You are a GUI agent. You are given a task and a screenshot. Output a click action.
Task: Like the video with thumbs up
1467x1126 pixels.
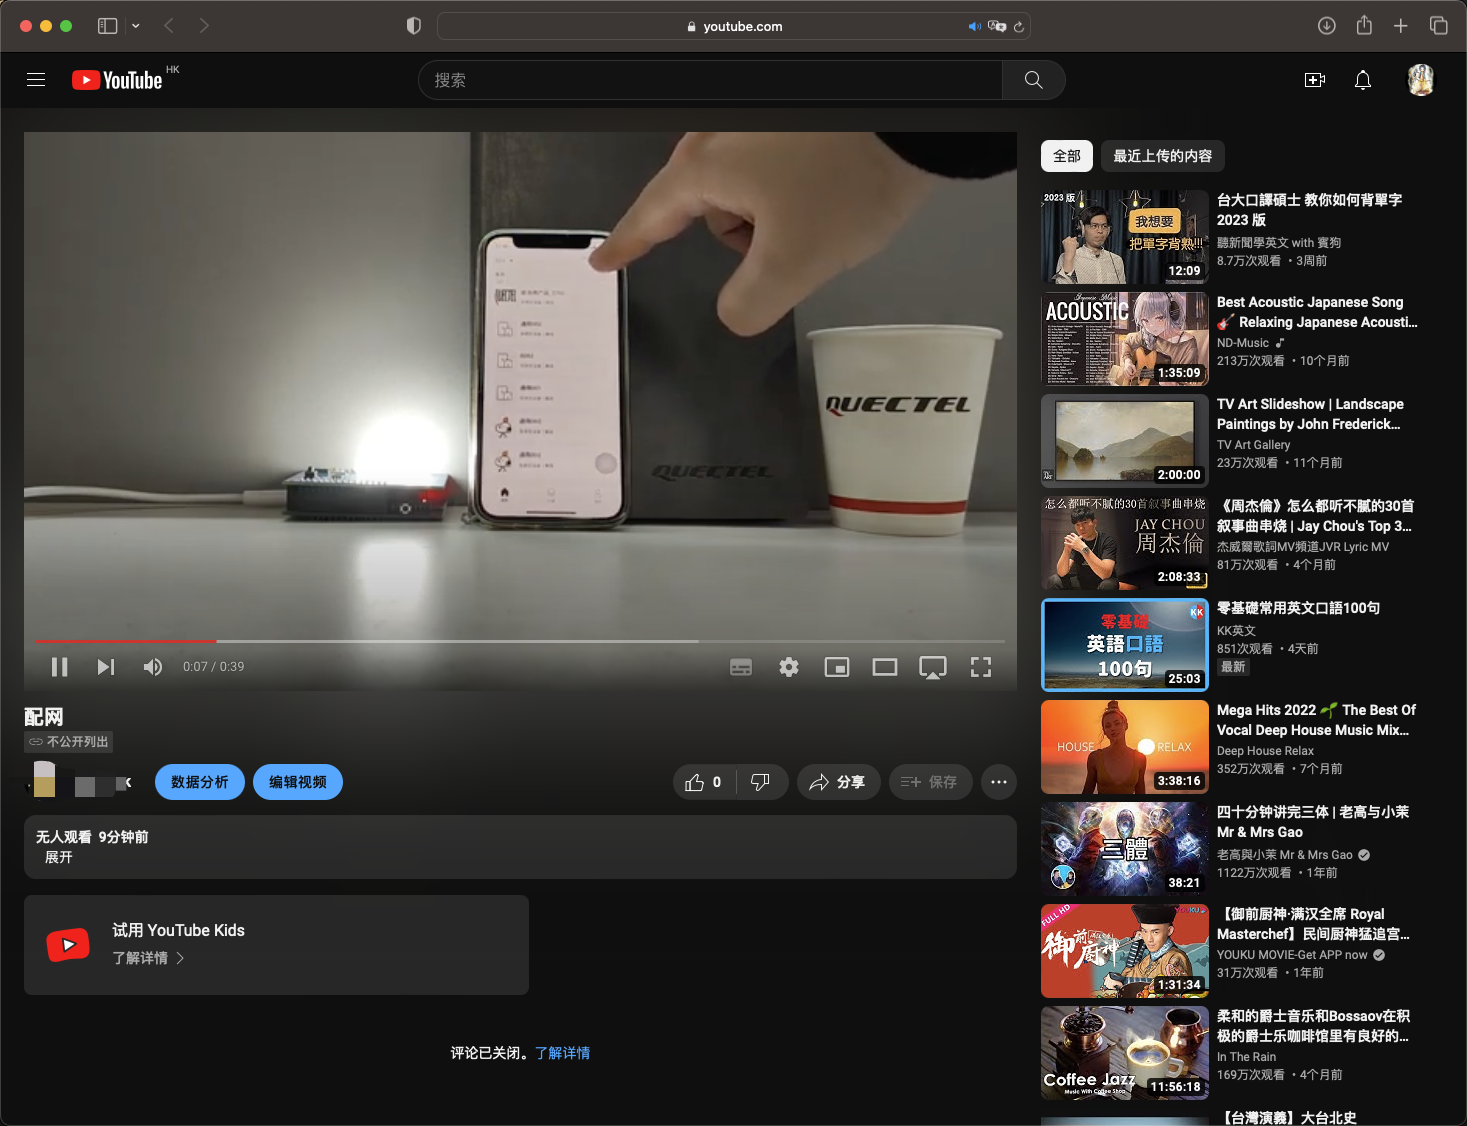pyautogui.click(x=704, y=782)
